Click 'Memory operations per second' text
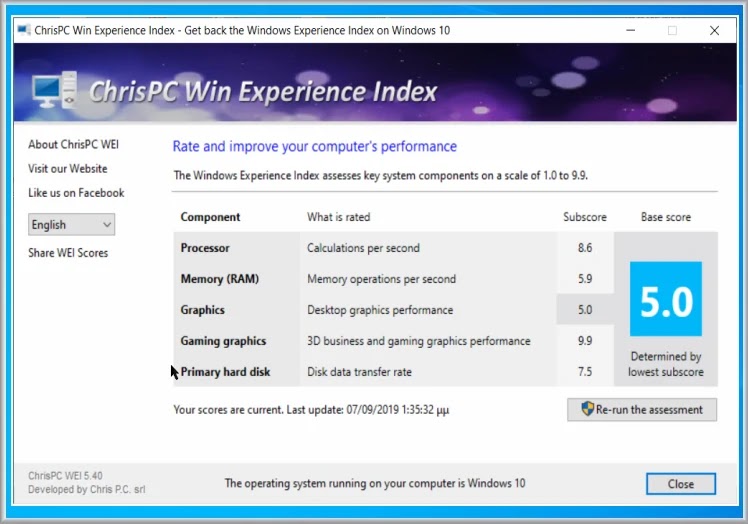This screenshot has height=524, width=748. point(382,279)
